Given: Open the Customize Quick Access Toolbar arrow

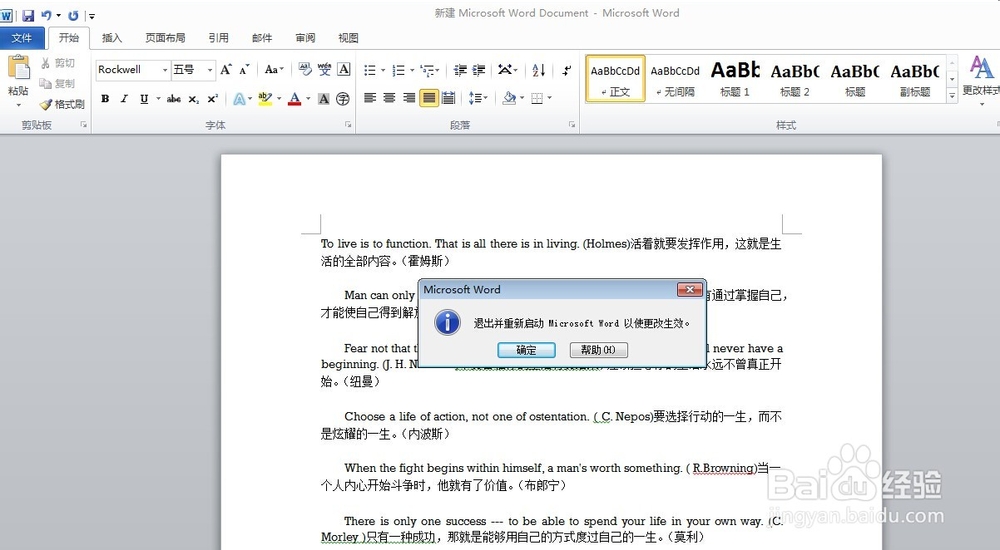Looking at the screenshot, I should coord(92,16).
